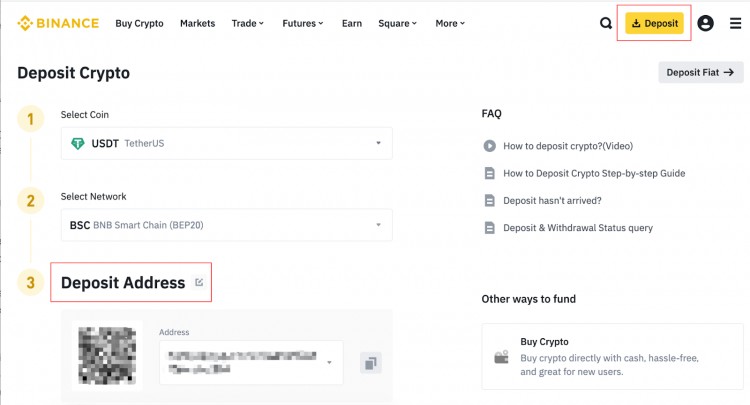Open the hamburger menu icon

pyautogui.click(x=736, y=23)
